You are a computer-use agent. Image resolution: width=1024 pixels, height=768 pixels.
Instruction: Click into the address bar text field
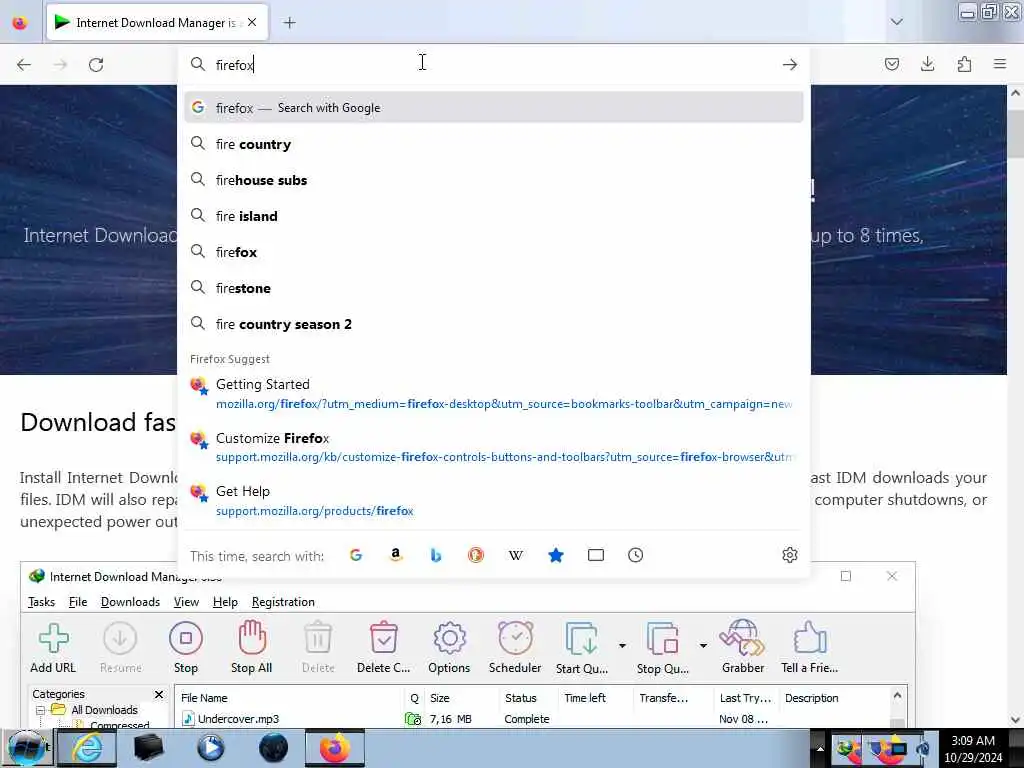coord(494,65)
